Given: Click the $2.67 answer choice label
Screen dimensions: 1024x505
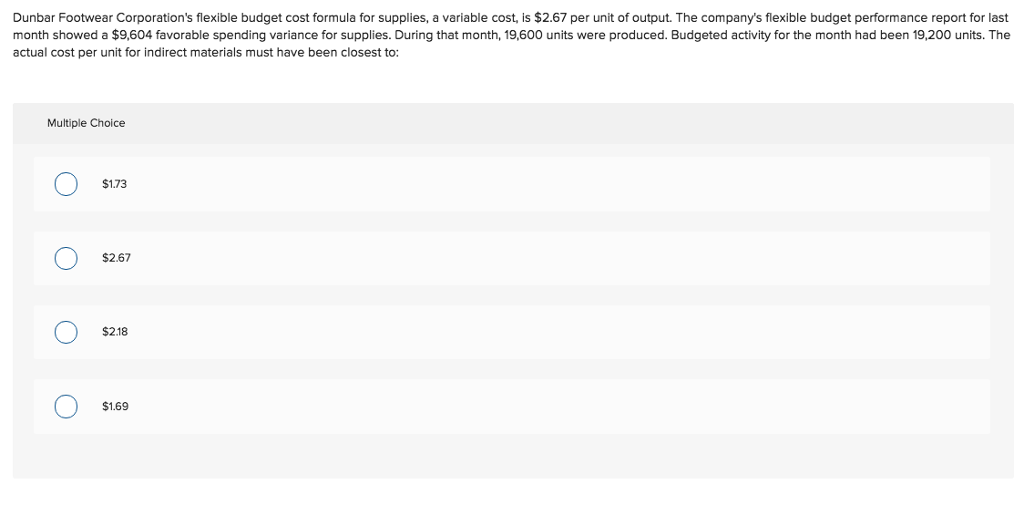Looking at the screenshot, I should (x=116, y=258).
